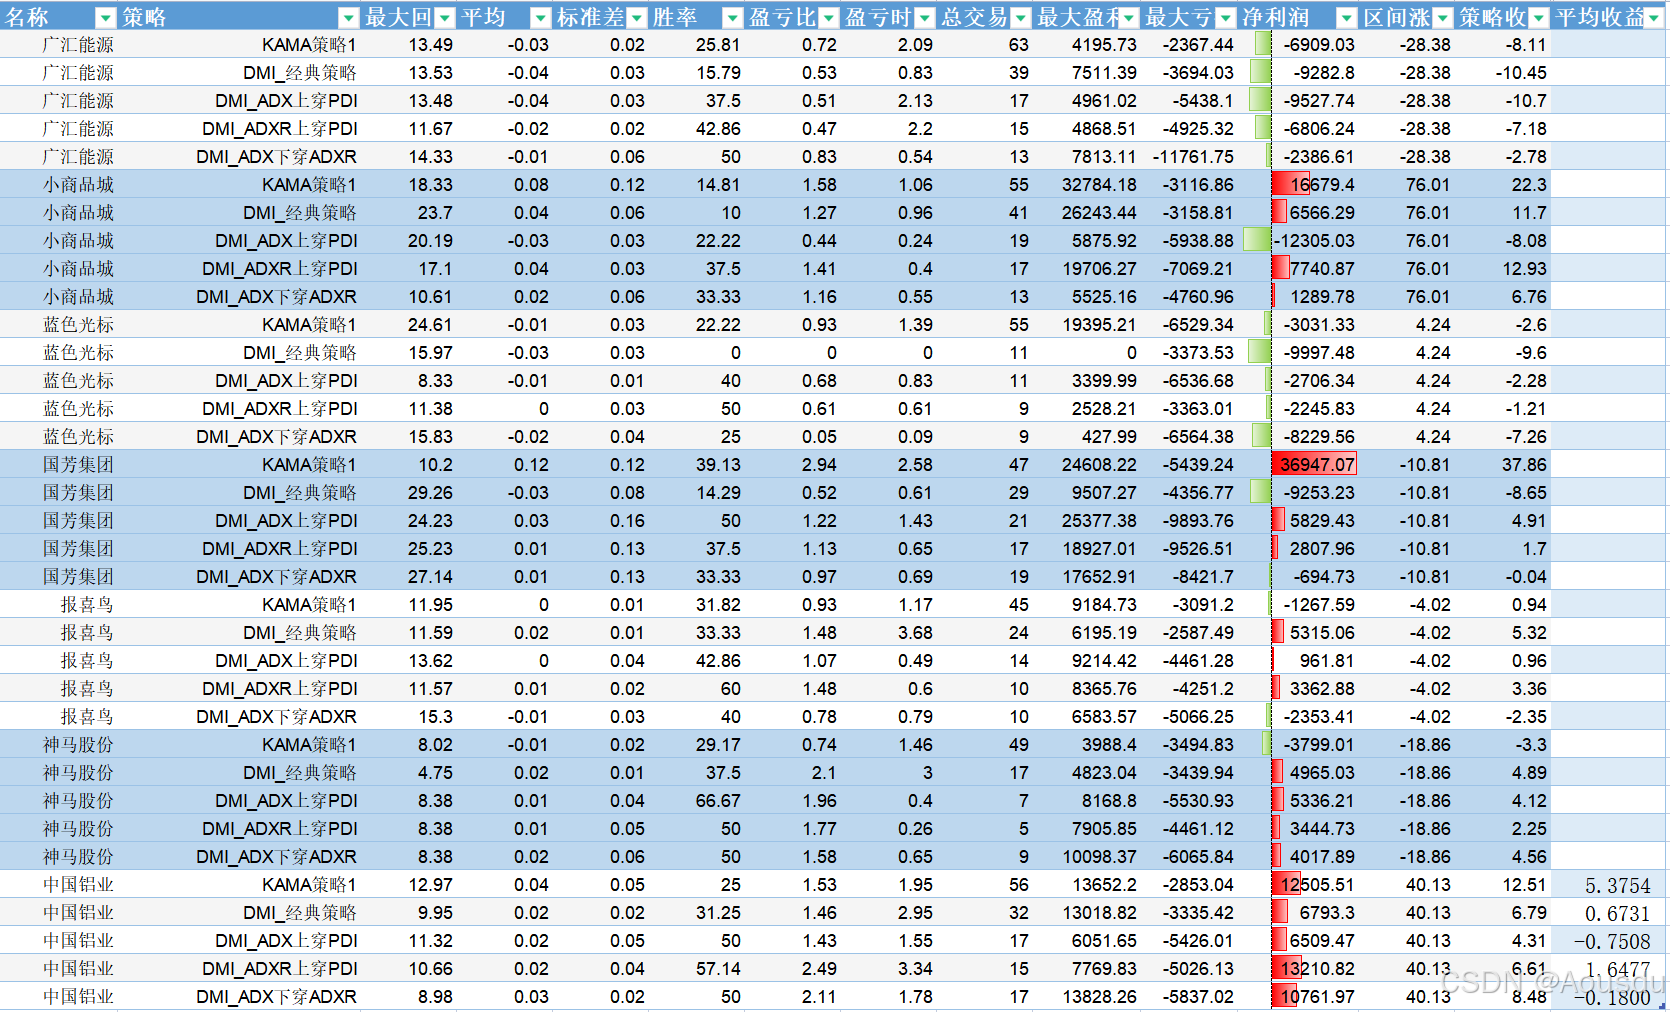Open the 总交易 column filter dropdown
Image resolution: width=1670 pixels, height=1012 pixels.
click(1020, 18)
